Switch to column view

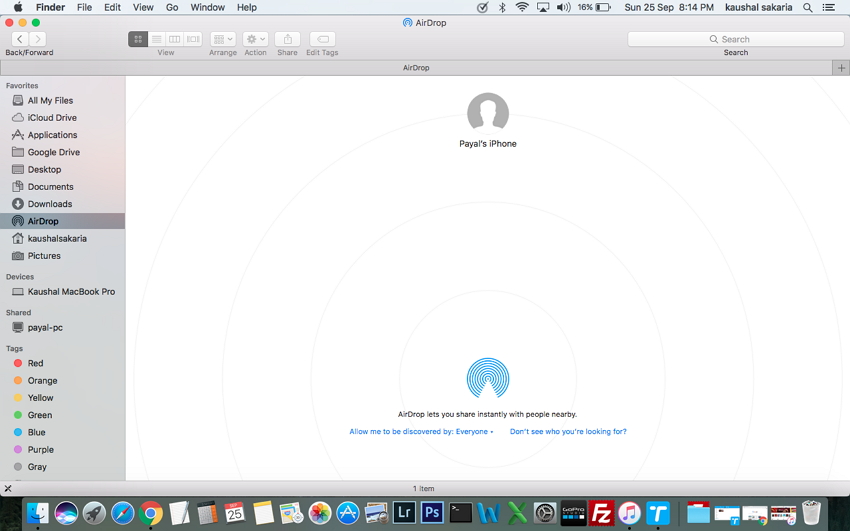pos(174,39)
